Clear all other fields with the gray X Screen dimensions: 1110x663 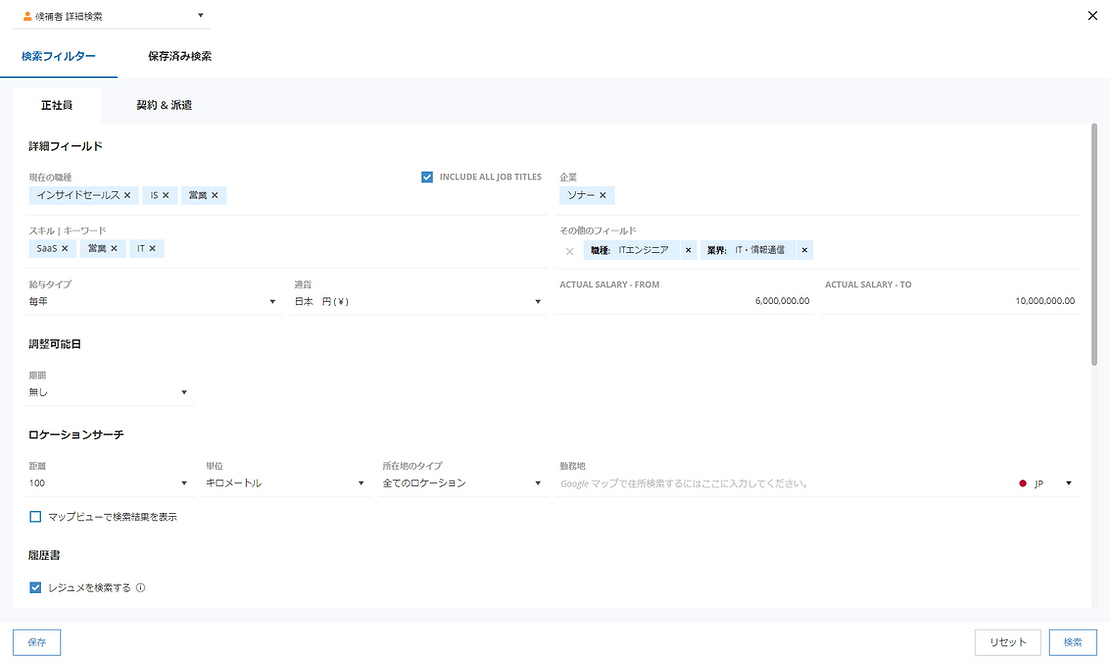pos(569,251)
